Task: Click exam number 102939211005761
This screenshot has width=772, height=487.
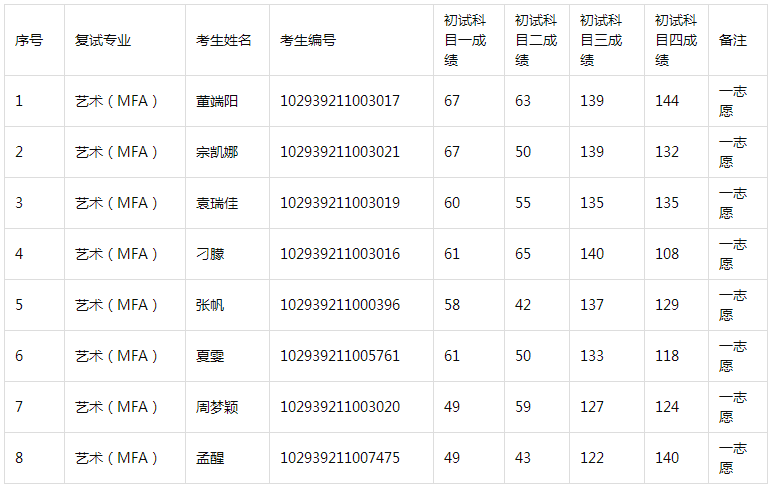Action: coord(340,356)
